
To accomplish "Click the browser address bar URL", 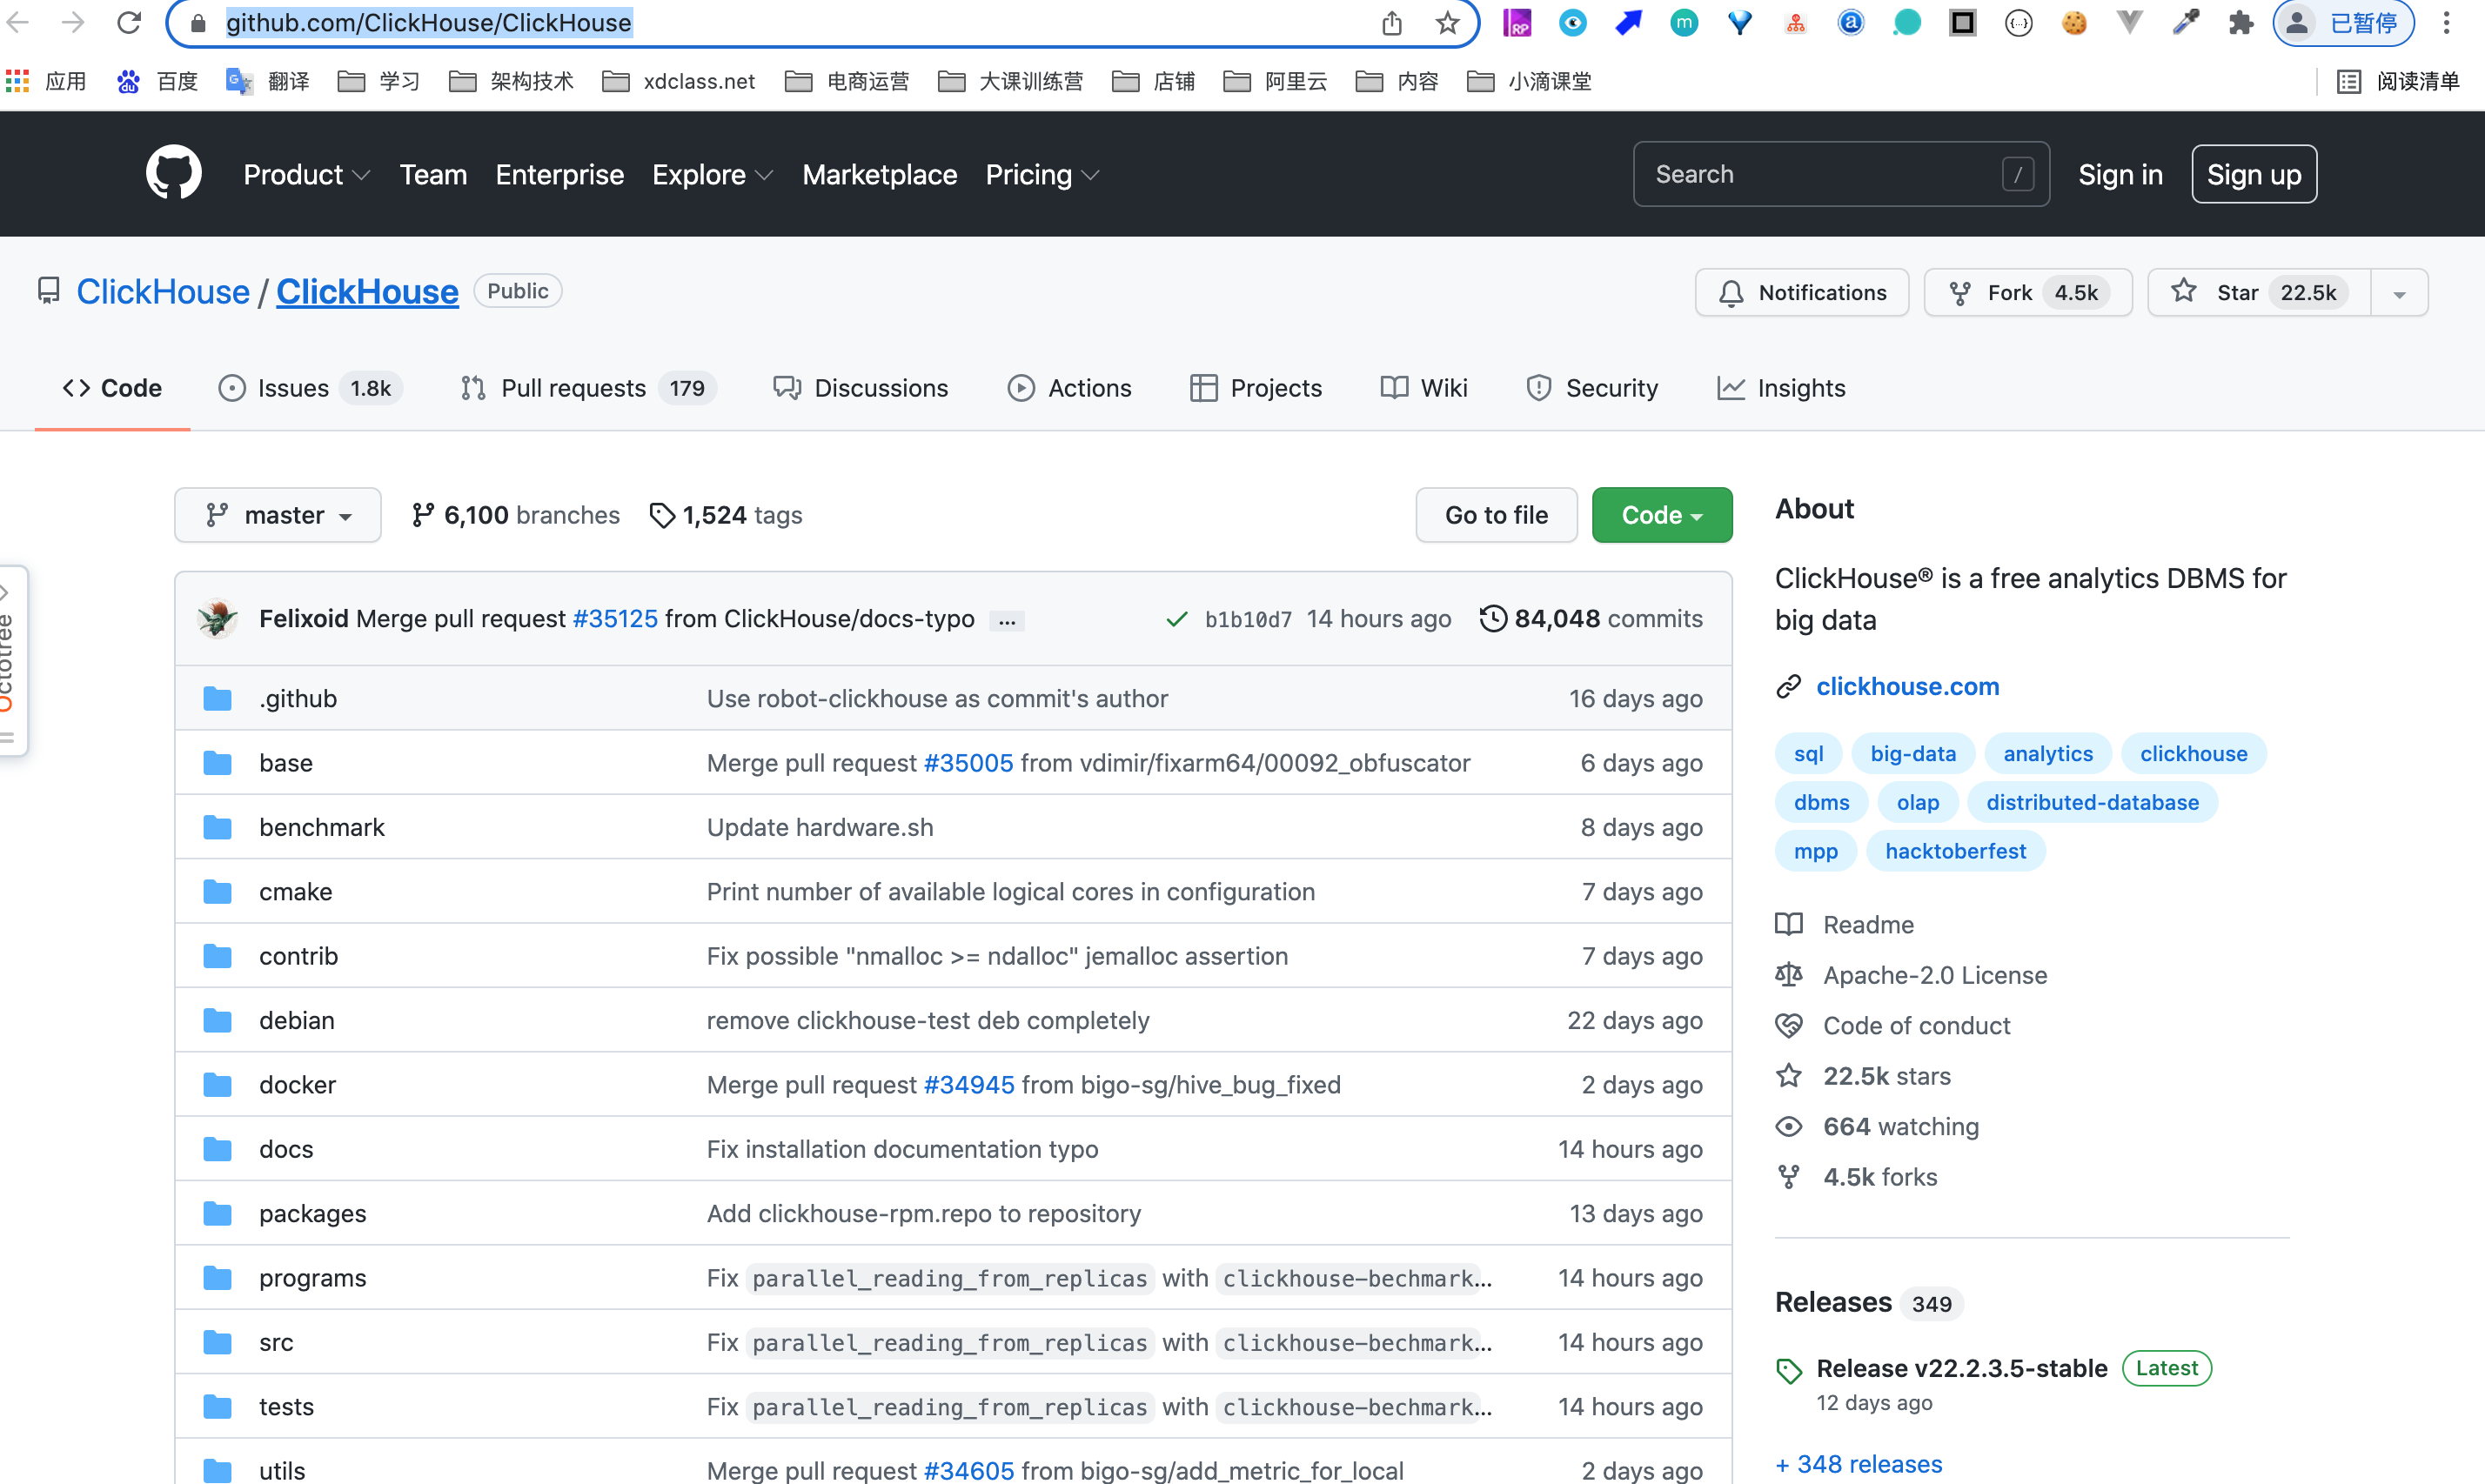I will pyautogui.click(x=428, y=22).
